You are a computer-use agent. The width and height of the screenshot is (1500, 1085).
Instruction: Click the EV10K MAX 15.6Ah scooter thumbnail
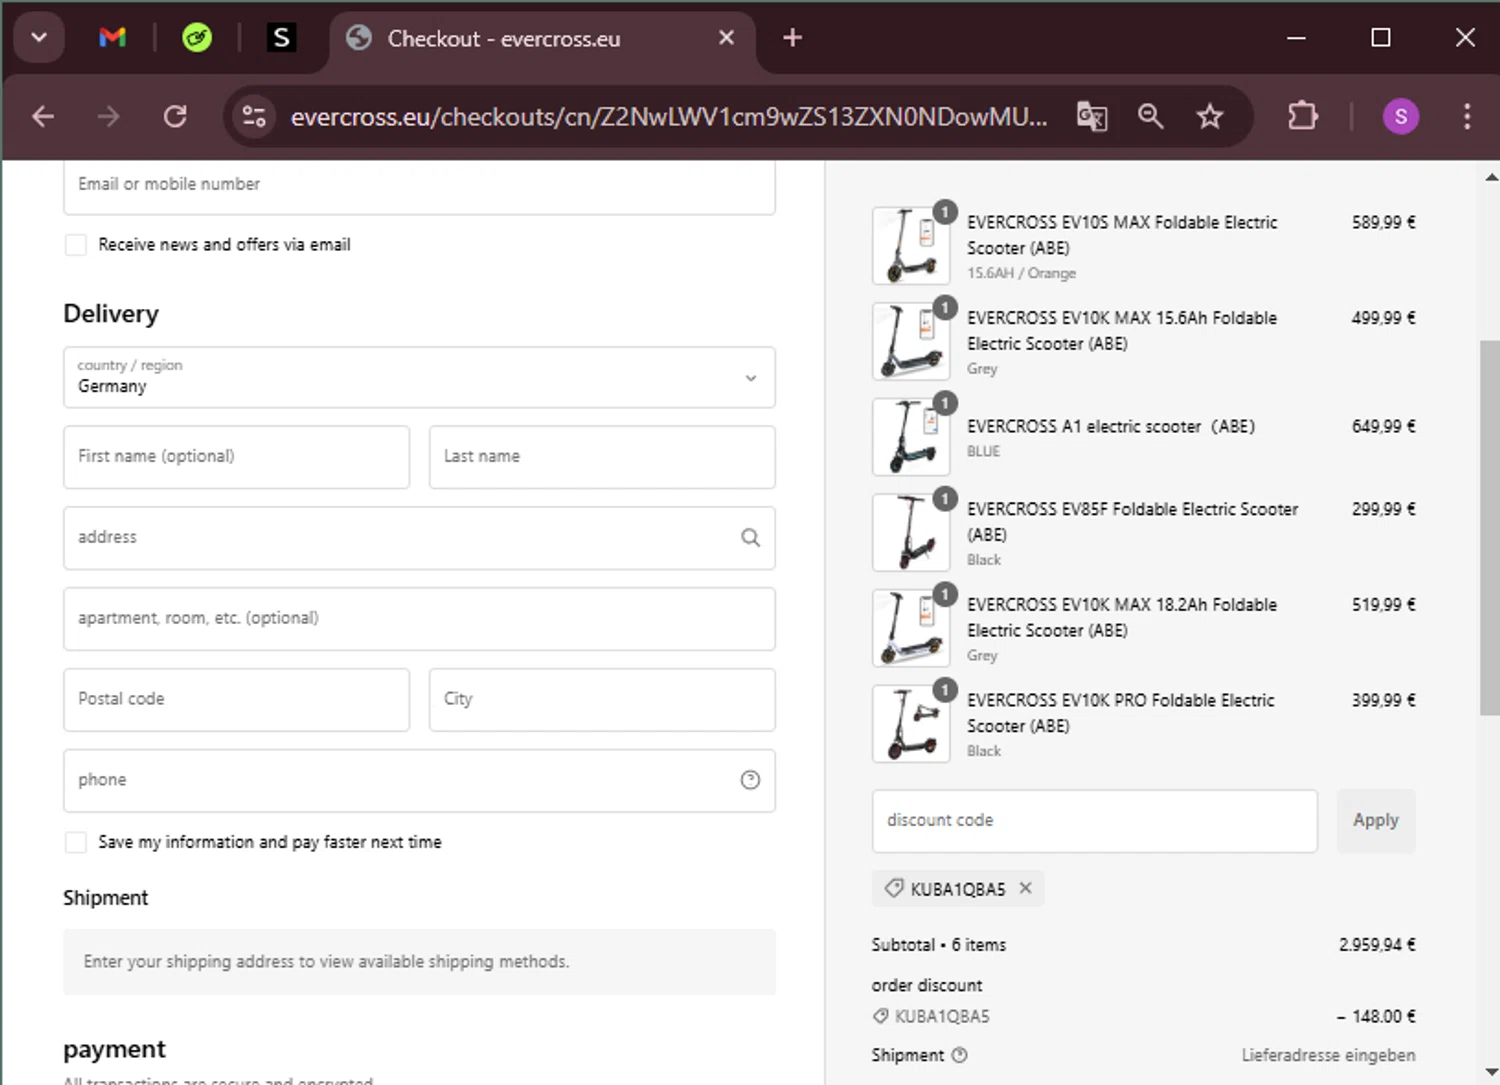tap(911, 341)
